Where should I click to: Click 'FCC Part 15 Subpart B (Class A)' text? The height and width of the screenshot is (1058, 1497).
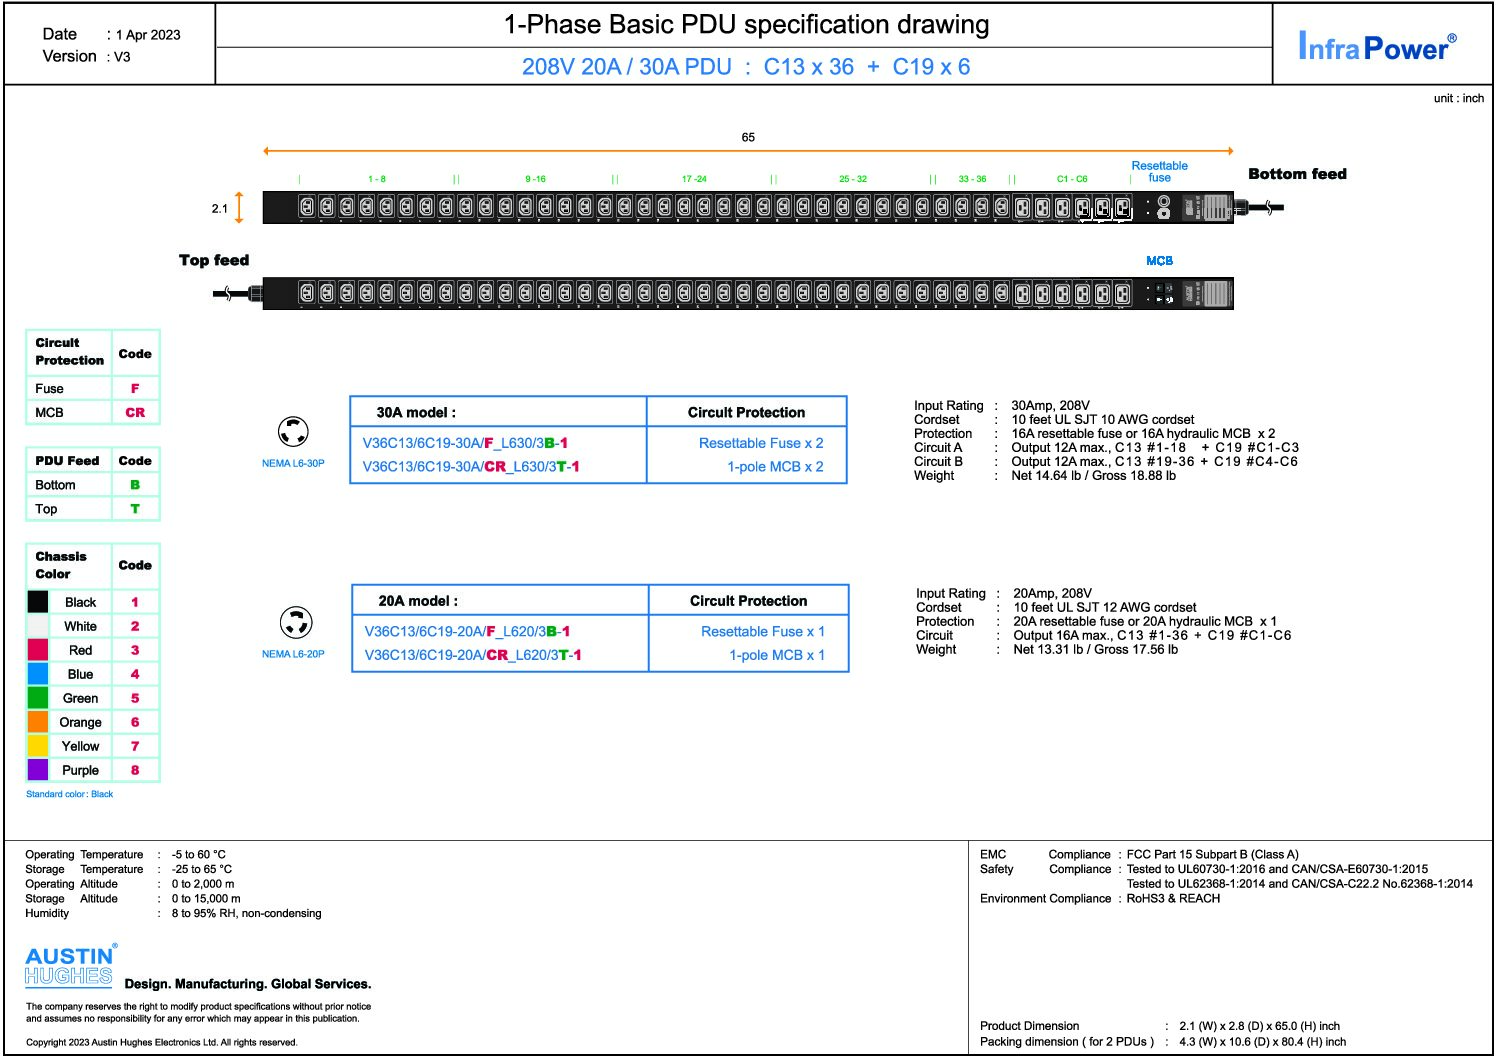pos(1212,855)
